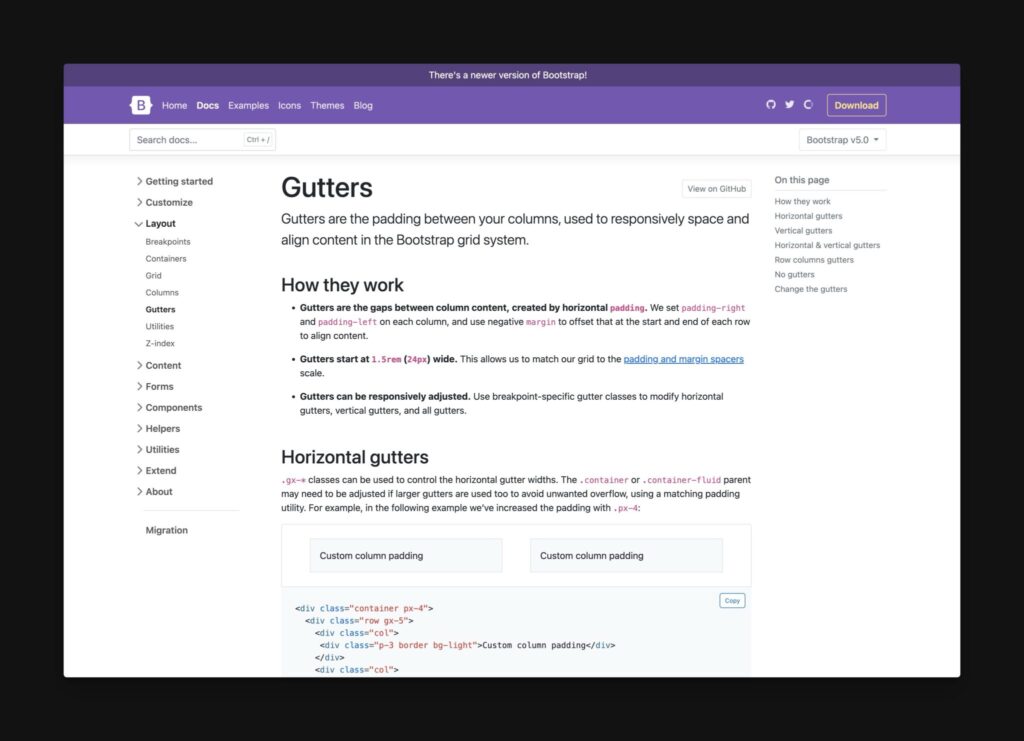The height and width of the screenshot is (741, 1024).
Task: Open the Migration sidebar link
Action: click(167, 530)
